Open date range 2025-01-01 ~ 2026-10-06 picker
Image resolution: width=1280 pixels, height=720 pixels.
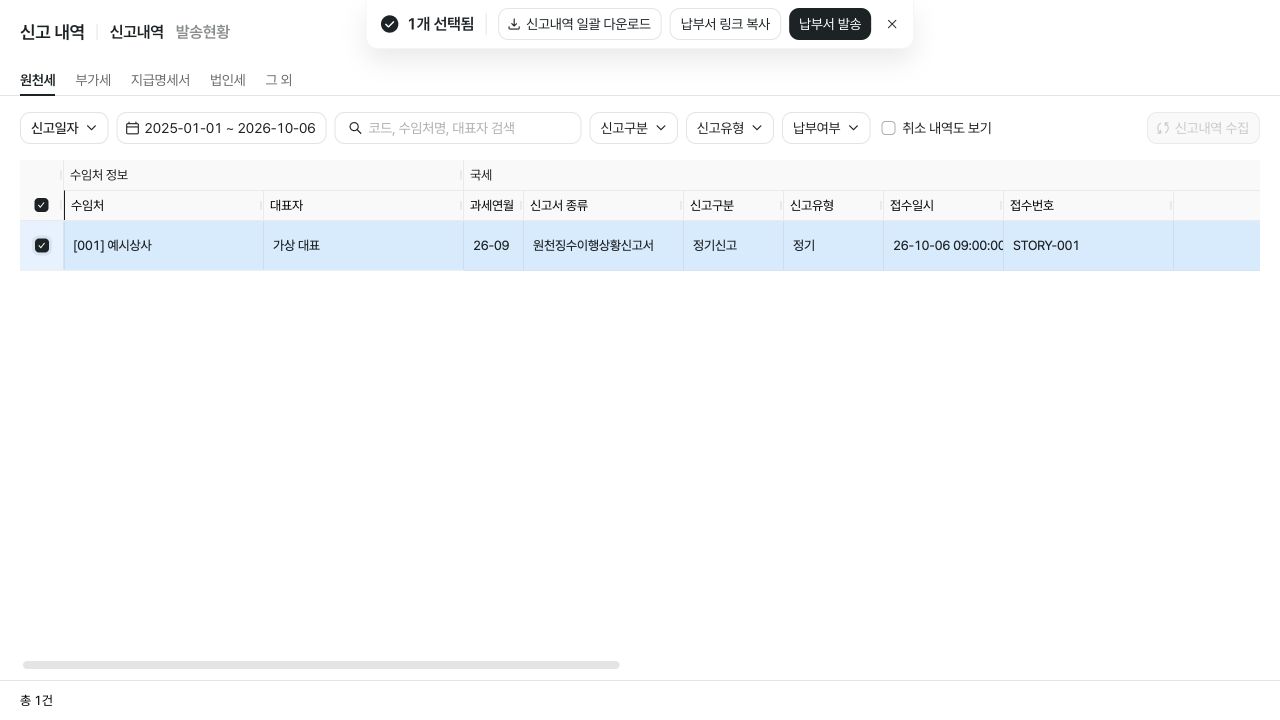point(221,128)
